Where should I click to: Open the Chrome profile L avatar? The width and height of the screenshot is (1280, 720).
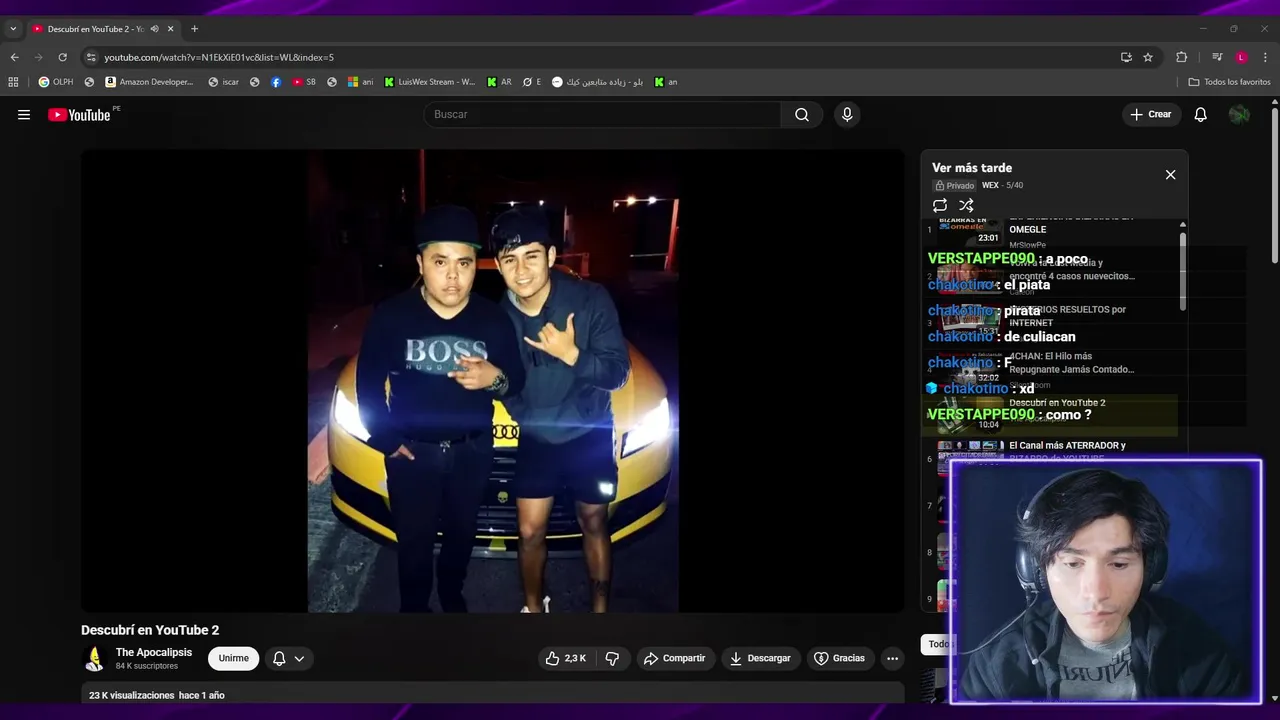point(1241,57)
